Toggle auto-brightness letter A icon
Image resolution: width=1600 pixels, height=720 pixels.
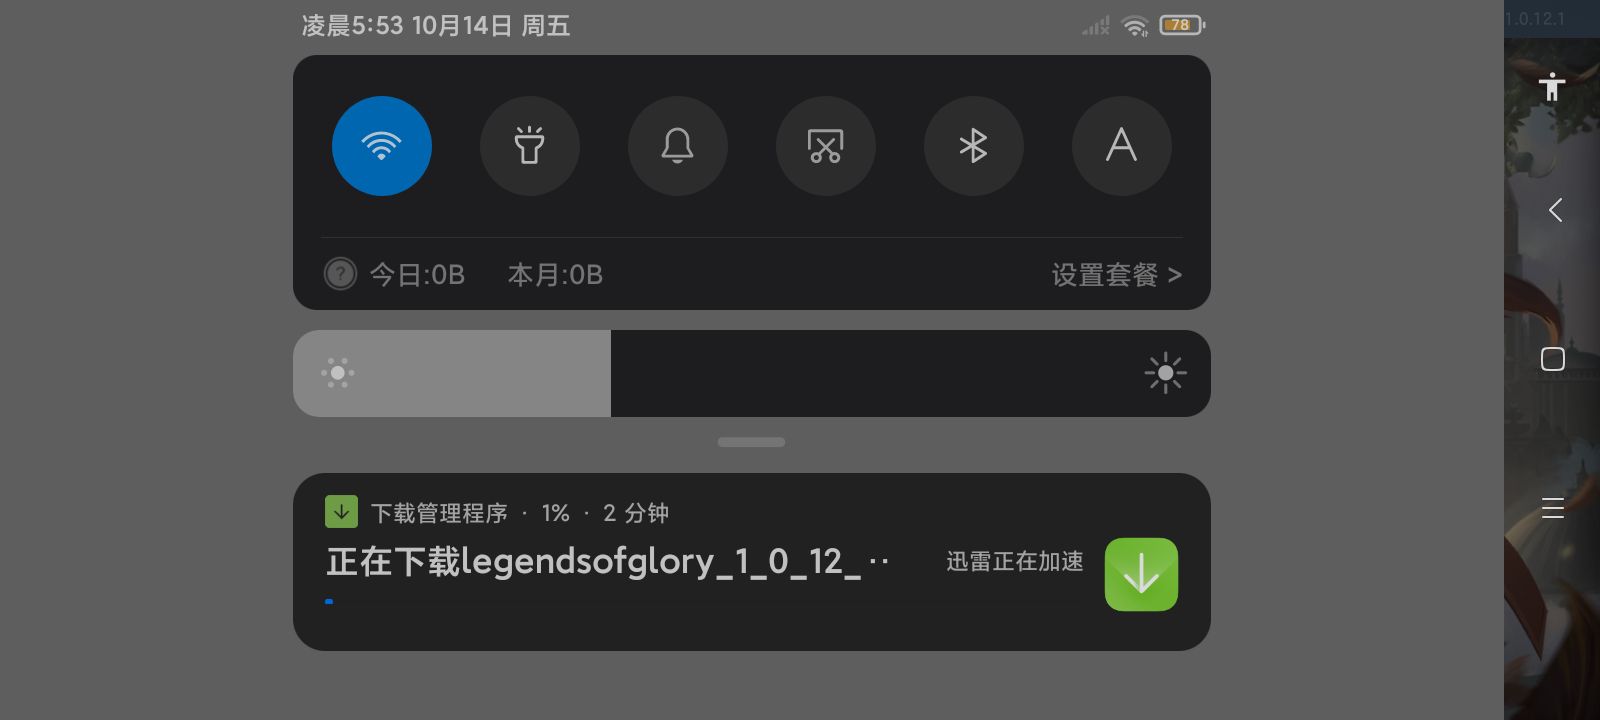pyautogui.click(x=1121, y=146)
